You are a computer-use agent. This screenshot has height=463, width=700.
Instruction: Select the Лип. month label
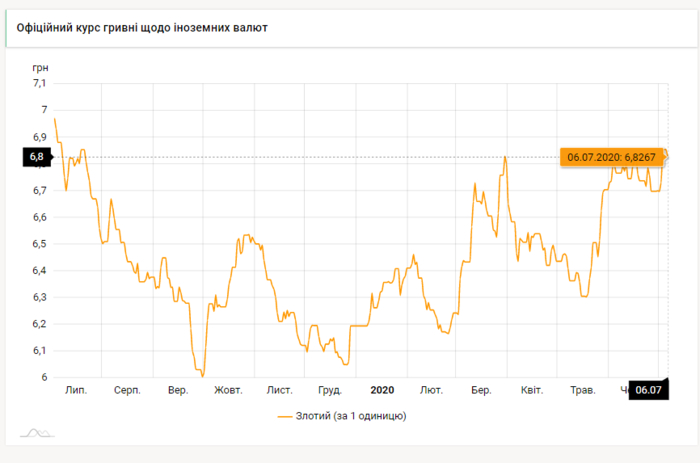click(76, 390)
